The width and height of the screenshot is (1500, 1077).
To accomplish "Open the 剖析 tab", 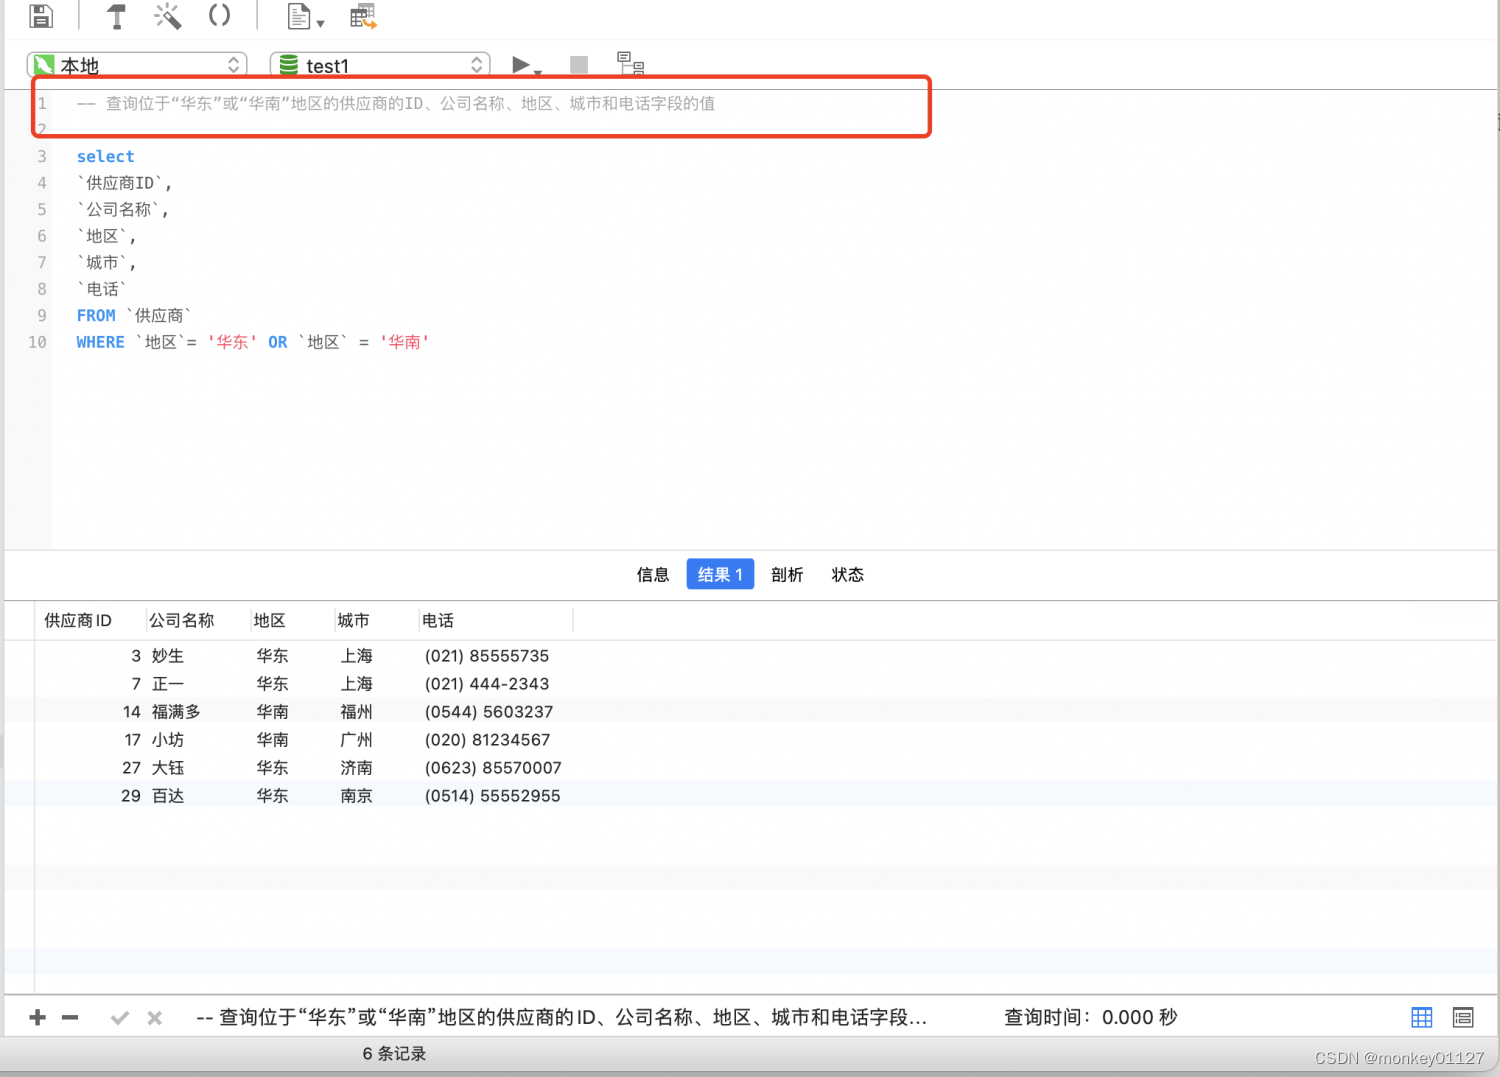I will click(x=787, y=574).
